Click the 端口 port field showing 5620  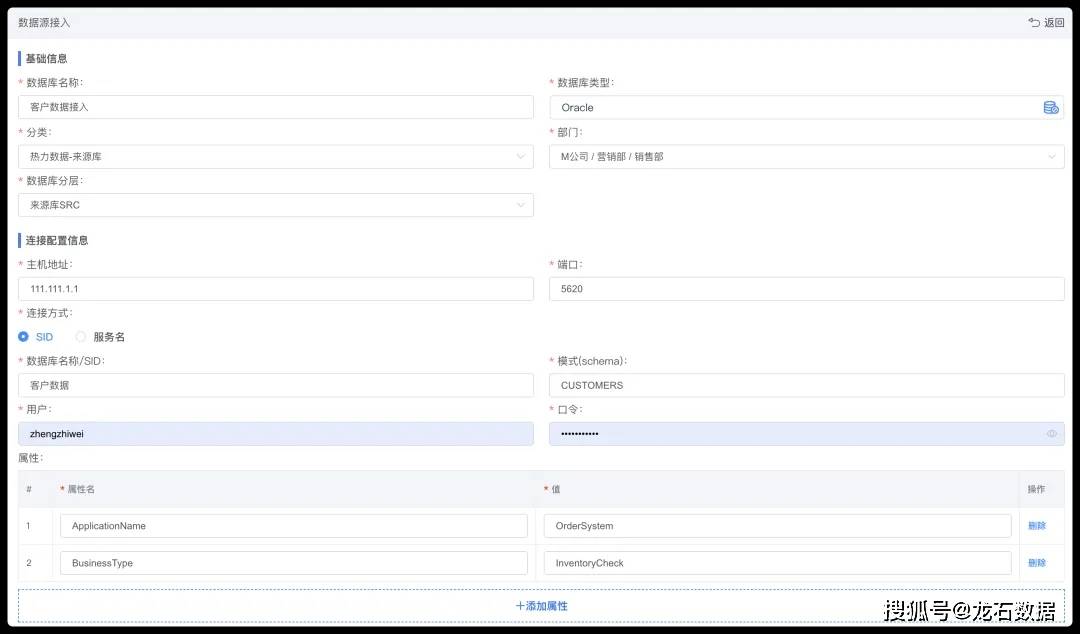pos(806,289)
